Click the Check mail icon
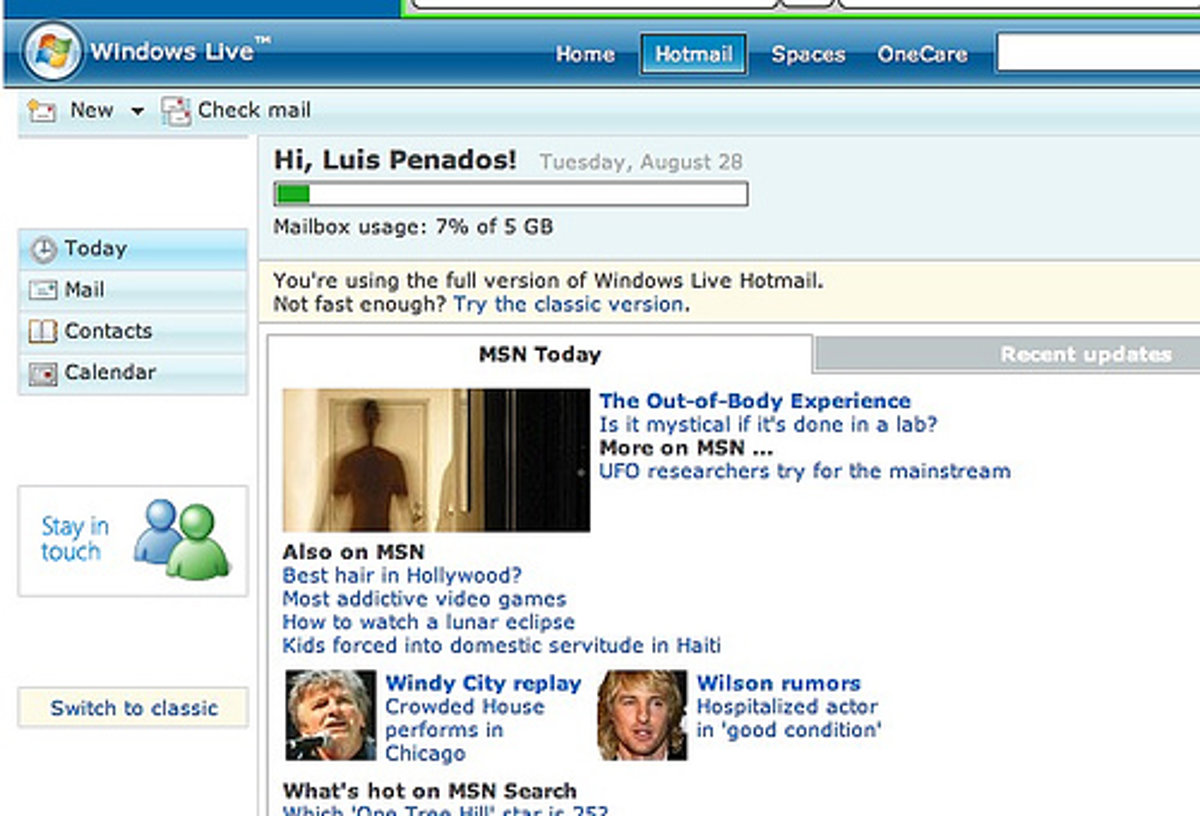Viewport: 1200px width, 816px height. point(176,111)
